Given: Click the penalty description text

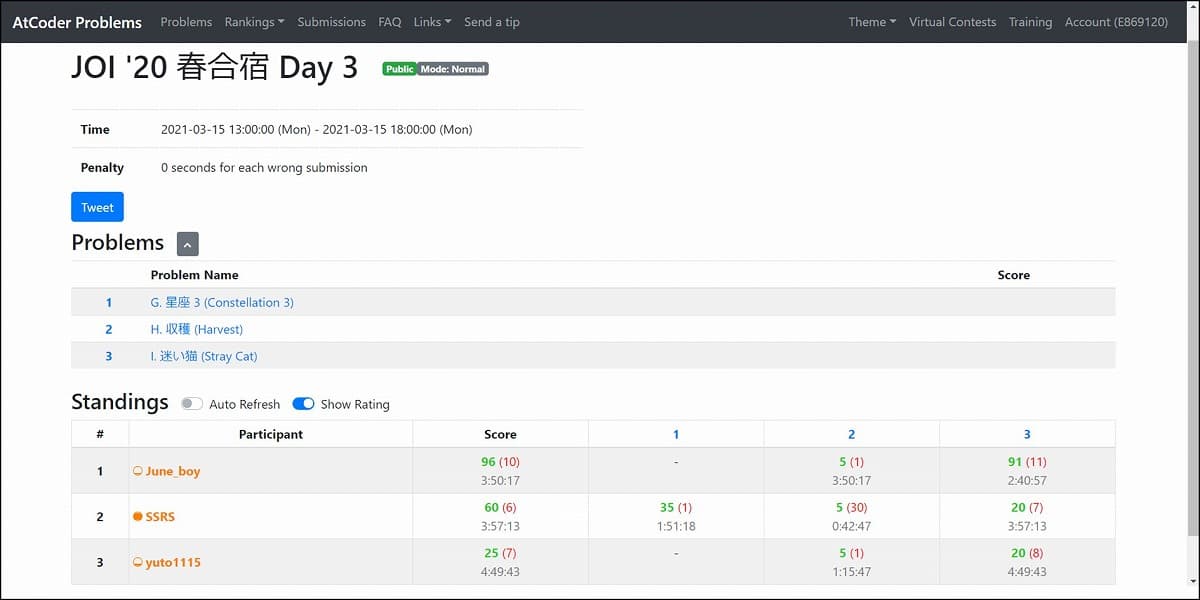Looking at the screenshot, I should click(x=264, y=168).
